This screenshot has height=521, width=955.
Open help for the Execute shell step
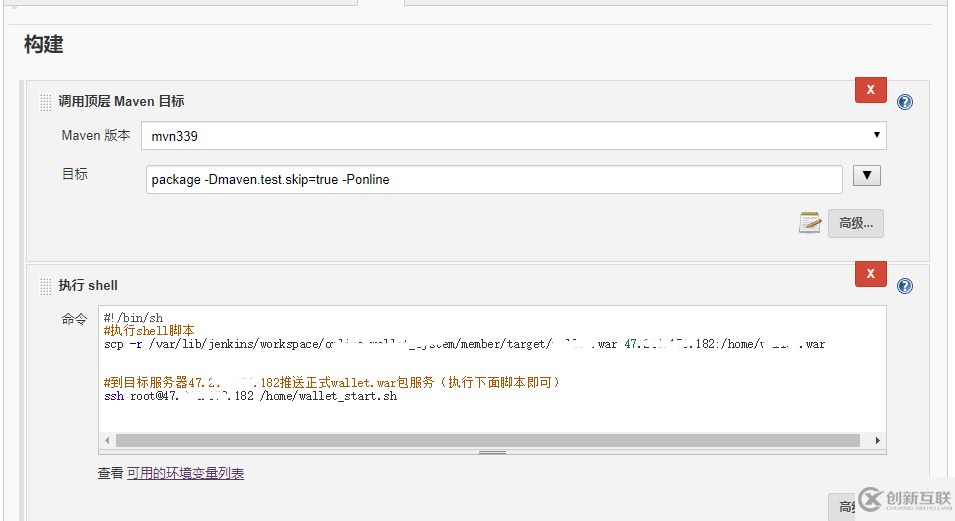[x=905, y=286]
